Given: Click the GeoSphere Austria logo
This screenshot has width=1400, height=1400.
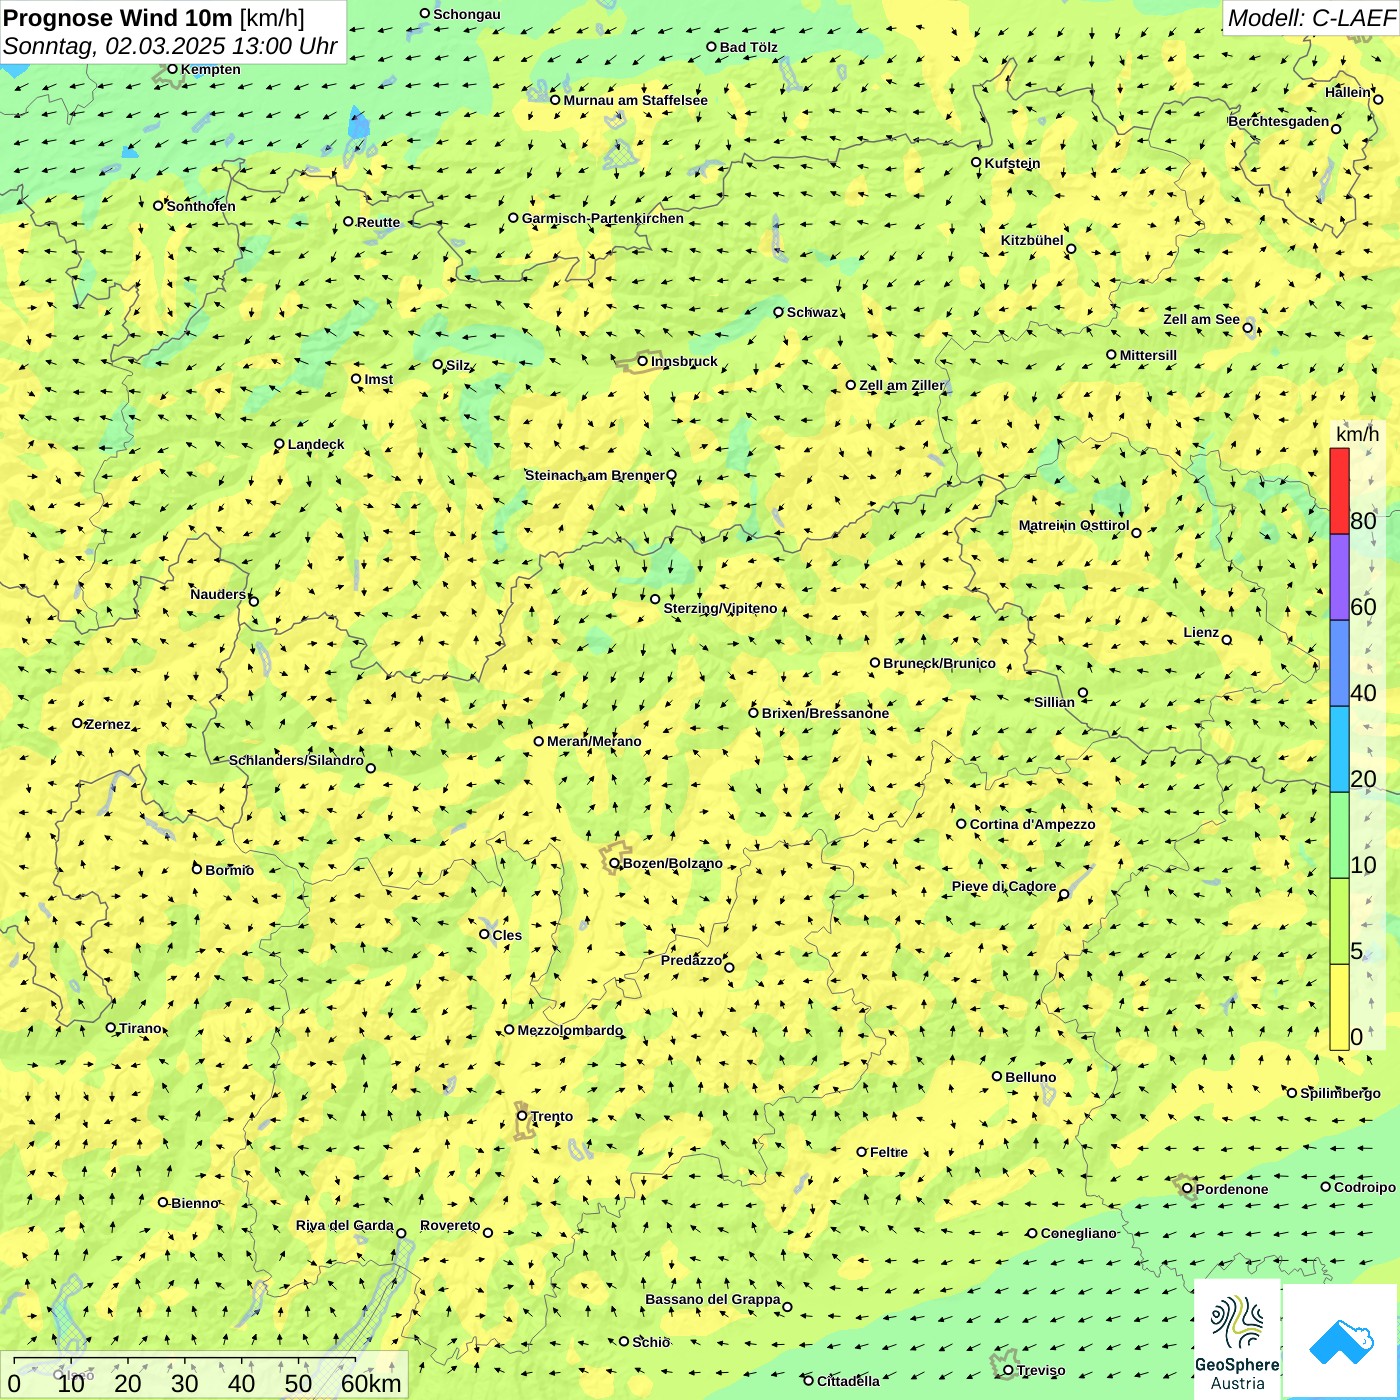Looking at the screenshot, I should (1238, 1339).
